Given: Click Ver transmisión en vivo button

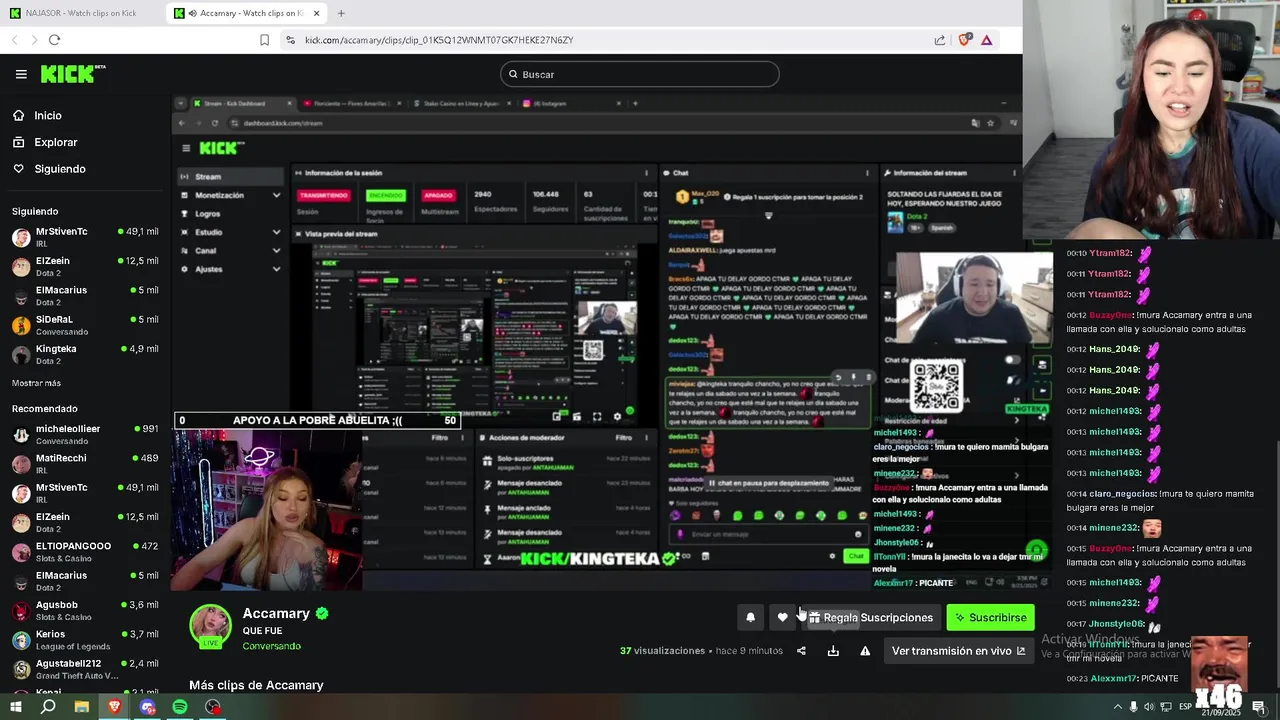Looking at the screenshot, I should pyautogui.click(x=958, y=651).
